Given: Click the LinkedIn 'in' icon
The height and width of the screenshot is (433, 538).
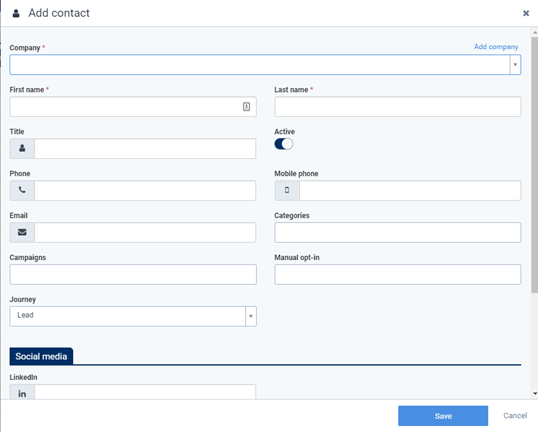Looking at the screenshot, I should [x=22, y=394].
